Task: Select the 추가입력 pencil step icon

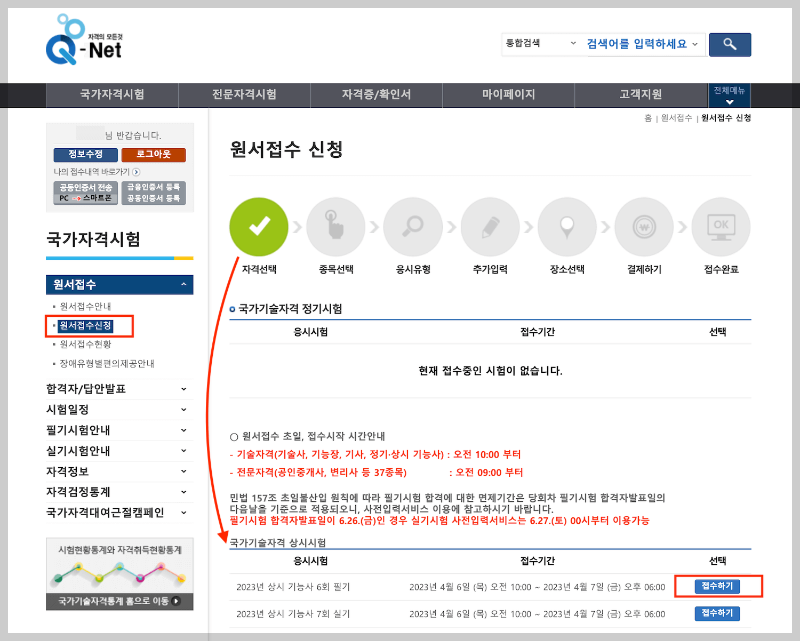Action: [489, 226]
